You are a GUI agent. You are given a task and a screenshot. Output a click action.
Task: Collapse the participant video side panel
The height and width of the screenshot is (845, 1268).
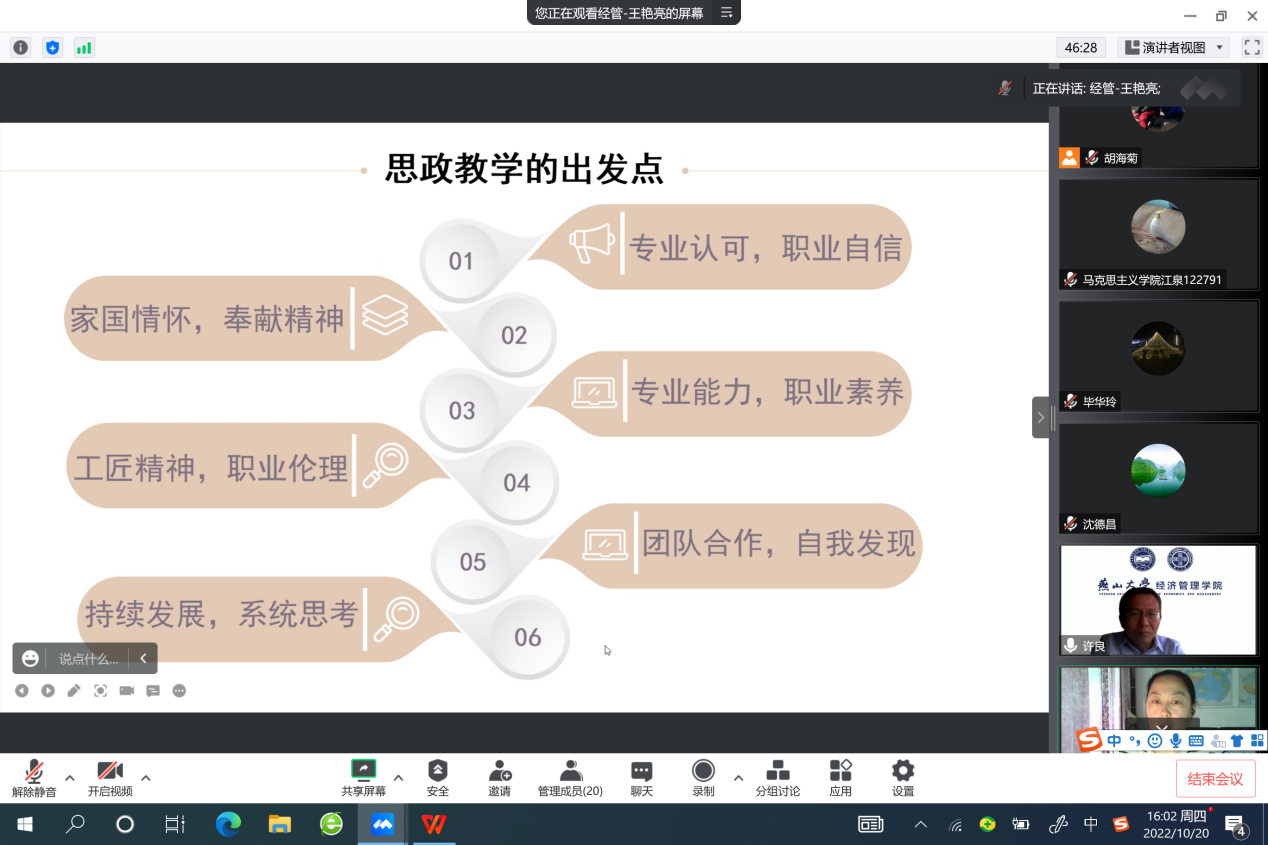pyautogui.click(x=1040, y=417)
